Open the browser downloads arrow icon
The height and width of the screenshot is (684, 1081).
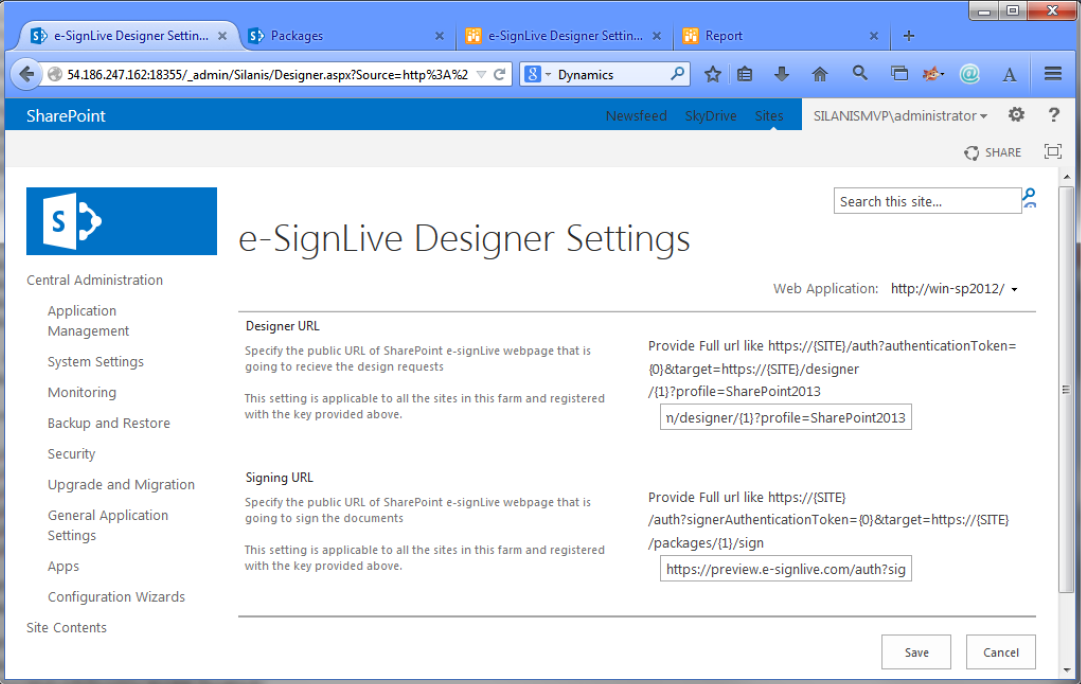click(782, 74)
